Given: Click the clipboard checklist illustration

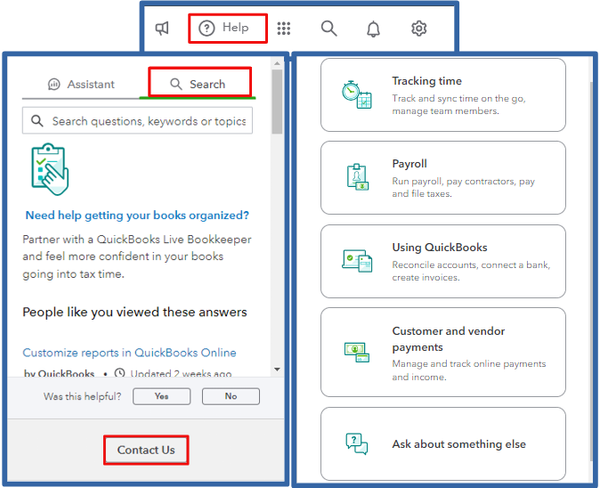Looking at the screenshot, I should pos(50,169).
